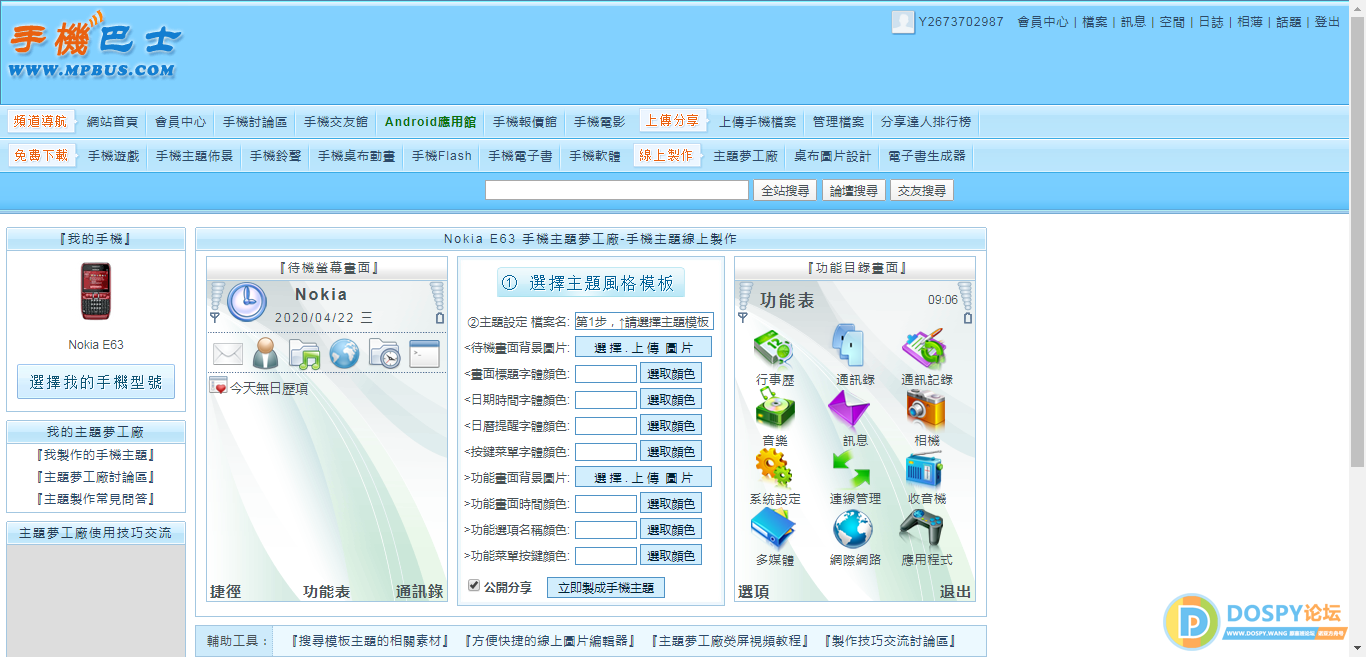Image resolution: width=1366 pixels, height=657 pixels.
Task: Click the 網際網路 globe icon
Action: coord(852,529)
